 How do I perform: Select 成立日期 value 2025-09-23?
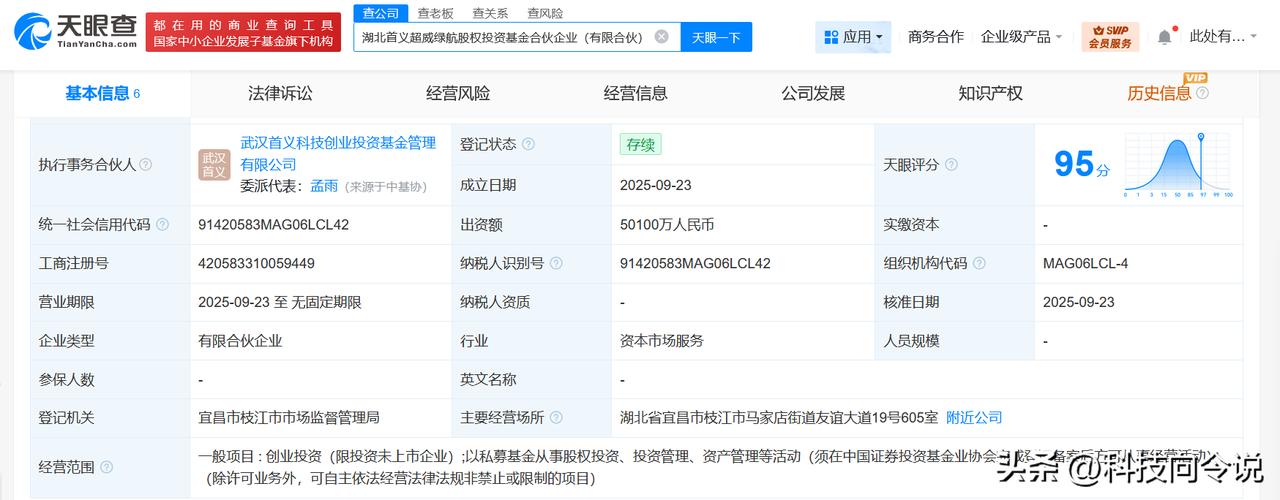(656, 185)
